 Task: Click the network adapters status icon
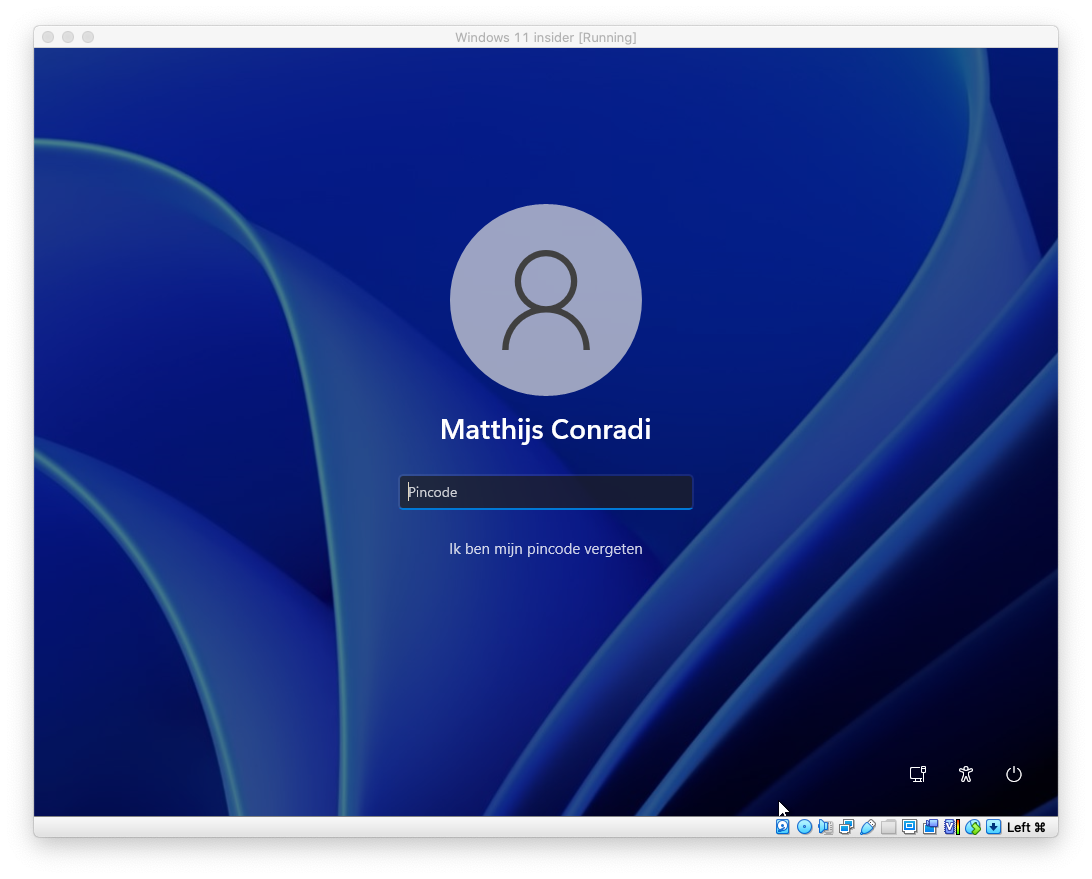click(846, 827)
